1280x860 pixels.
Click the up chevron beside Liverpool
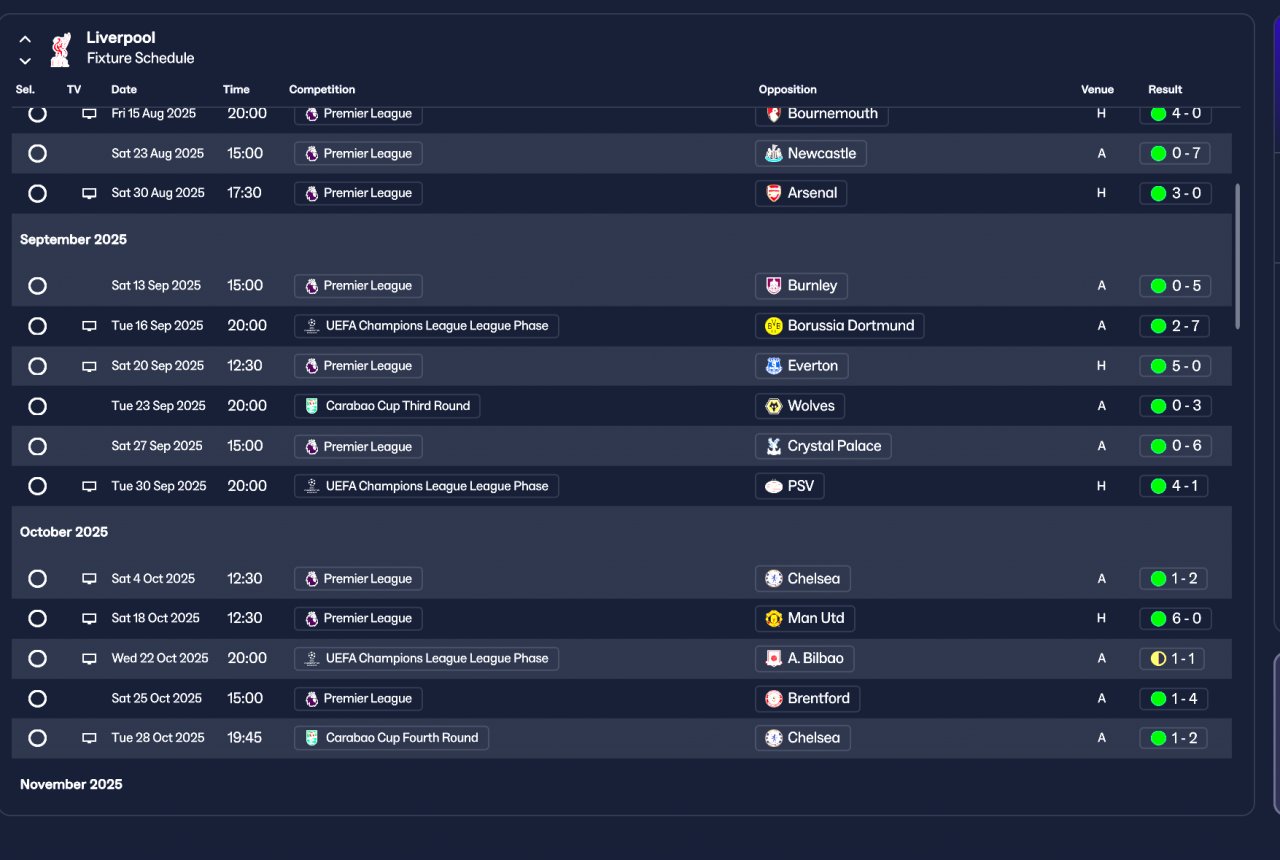(25, 39)
